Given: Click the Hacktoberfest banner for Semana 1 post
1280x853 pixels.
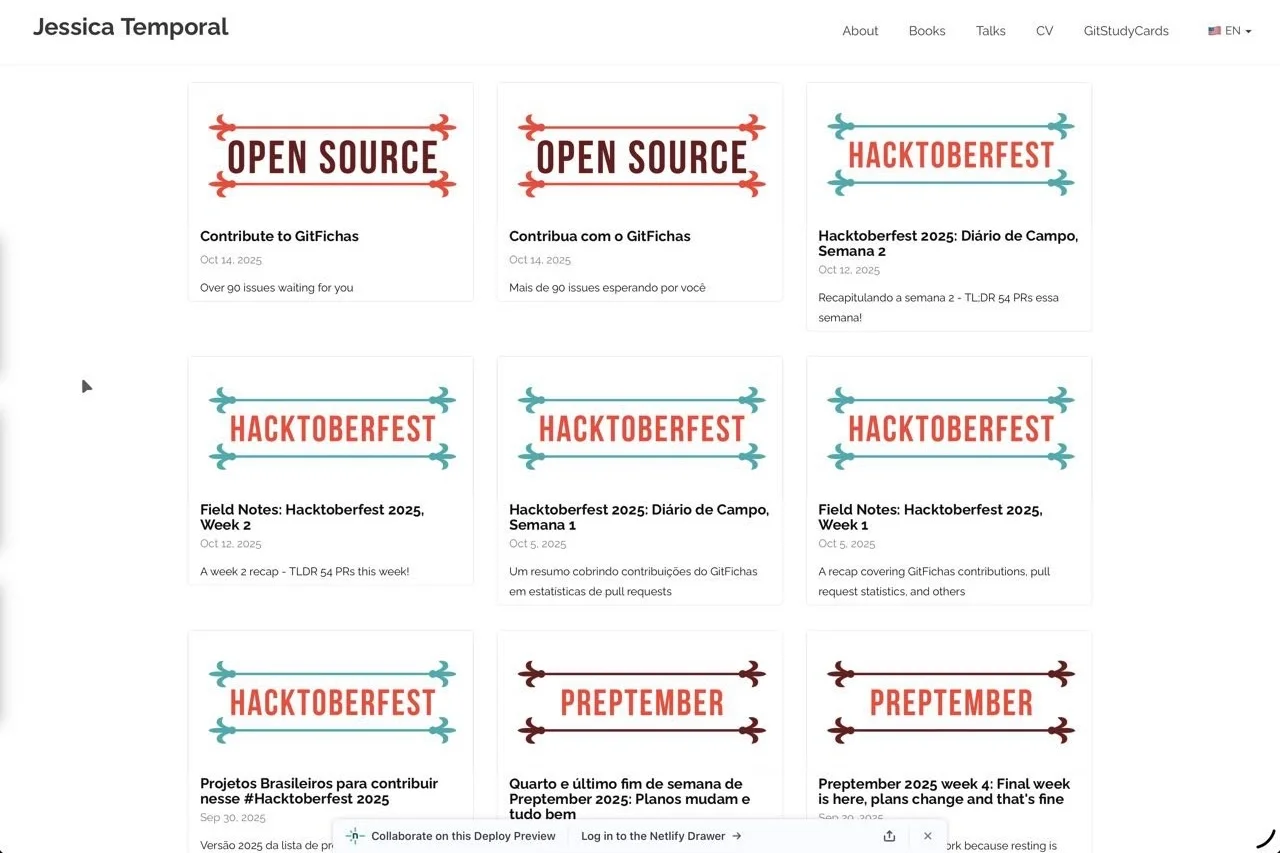Looking at the screenshot, I should (x=640, y=427).
